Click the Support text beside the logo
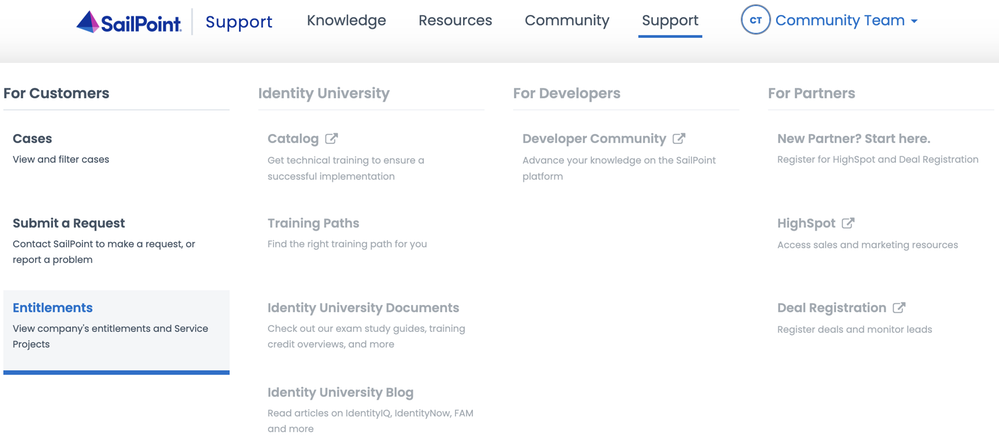The image size is (999, 435). coord(239,21)
